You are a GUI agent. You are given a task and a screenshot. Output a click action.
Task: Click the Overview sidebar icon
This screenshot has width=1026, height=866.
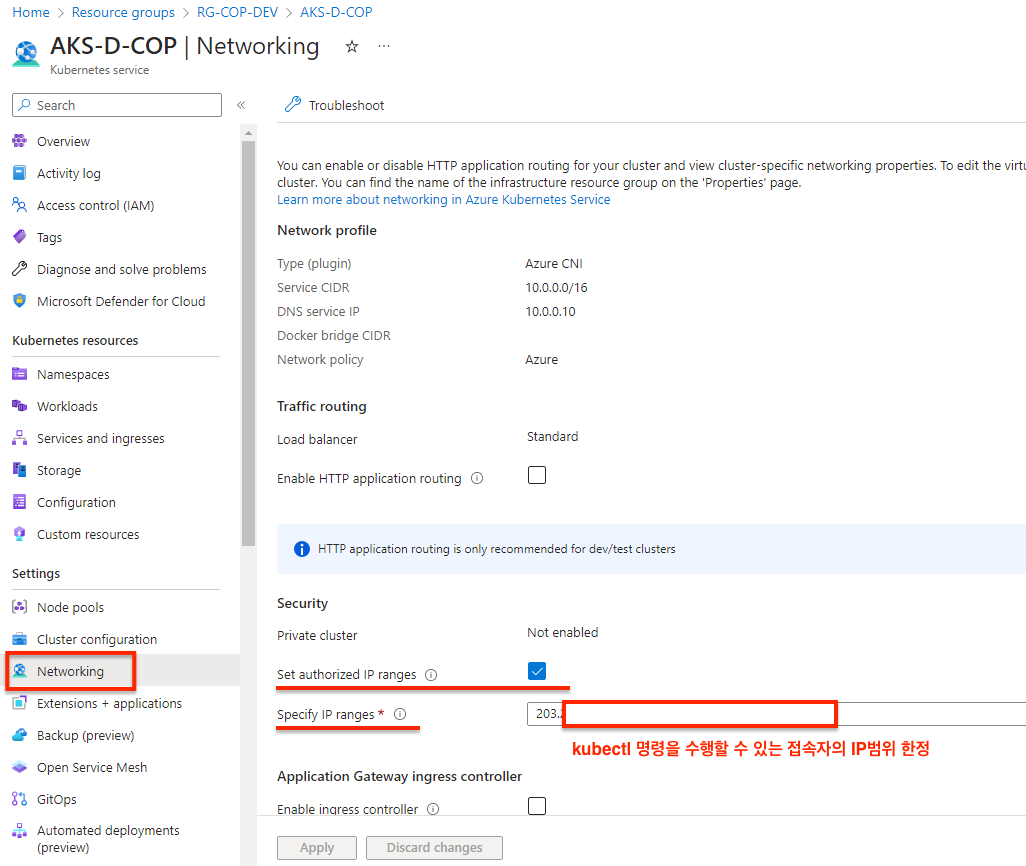pyautogui.click(x=20, y=141)
